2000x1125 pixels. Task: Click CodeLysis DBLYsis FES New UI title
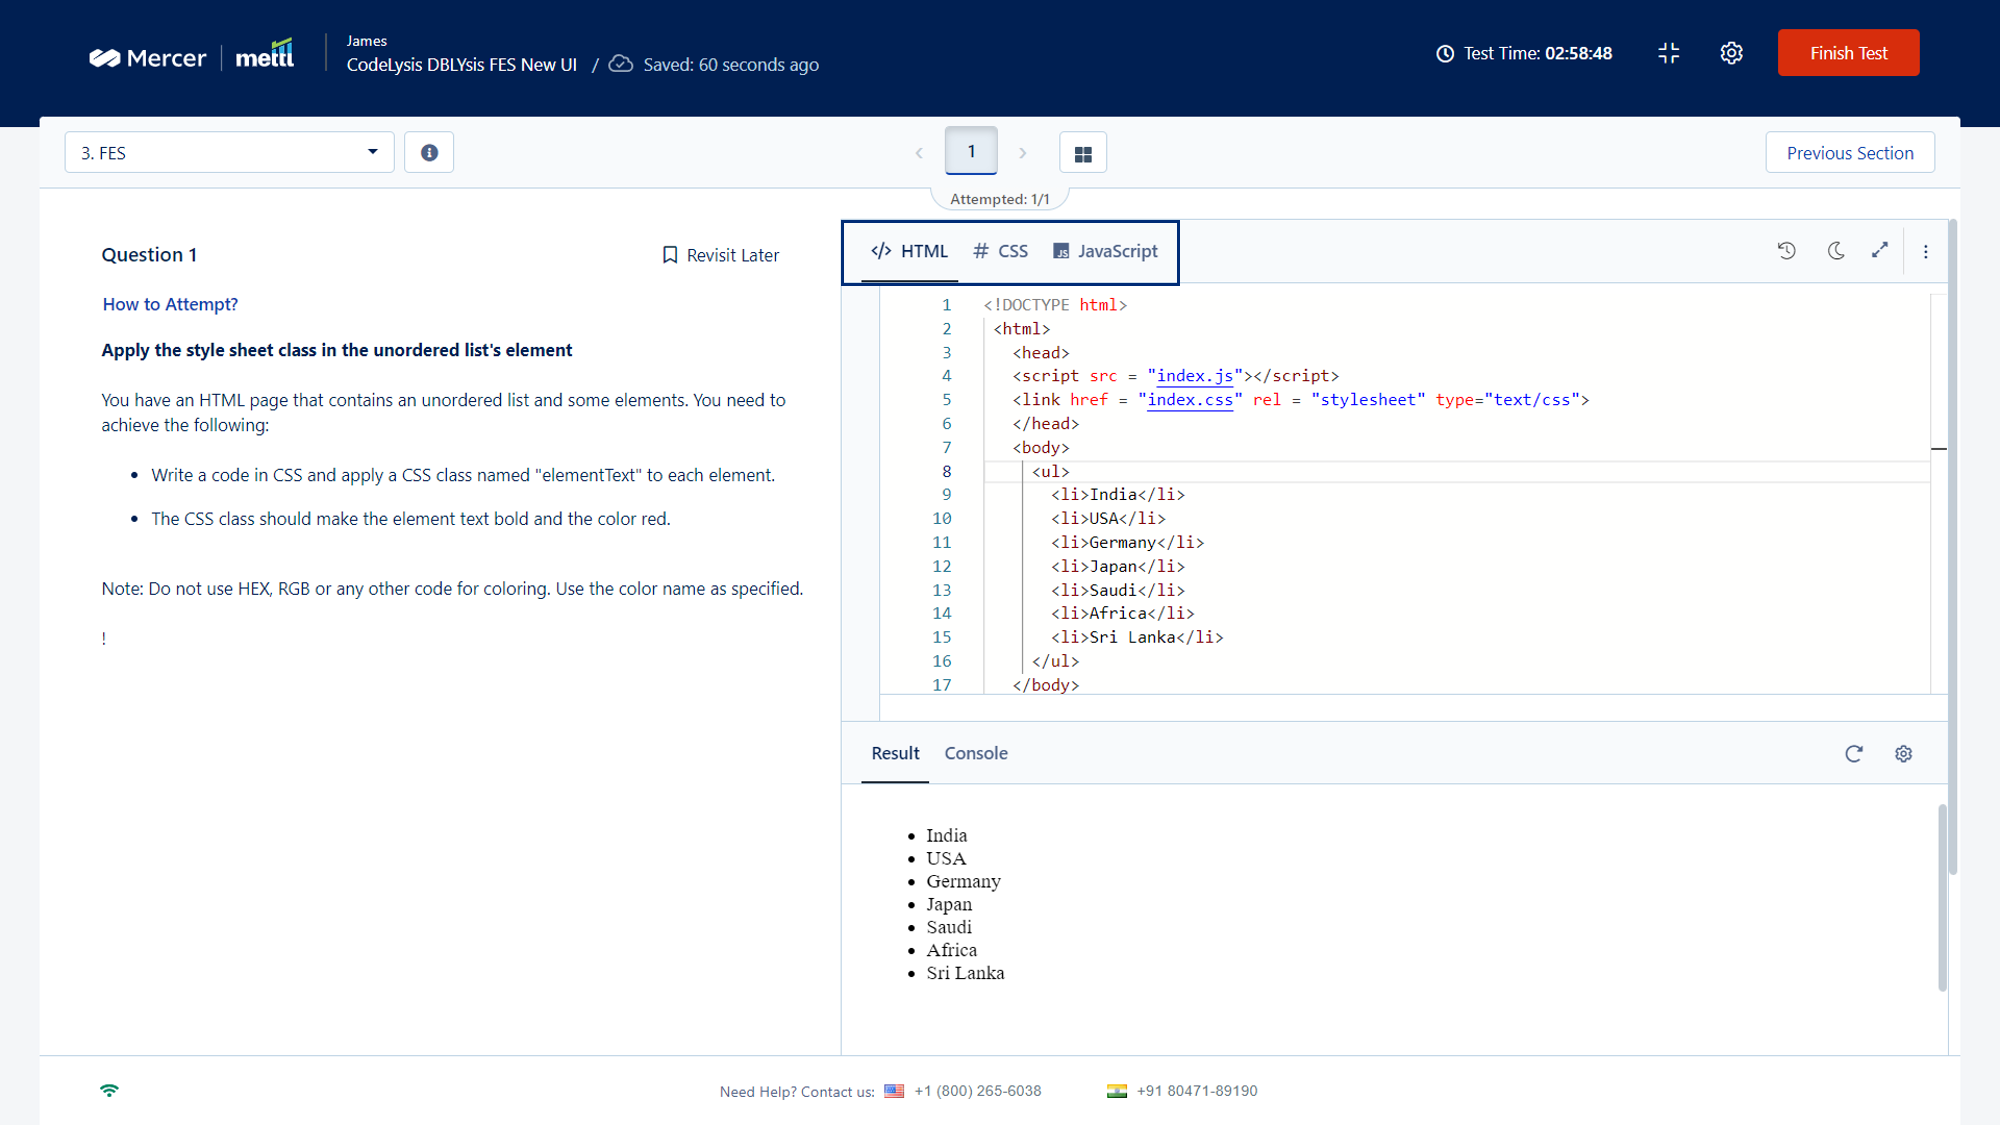(x=462, y=65)
